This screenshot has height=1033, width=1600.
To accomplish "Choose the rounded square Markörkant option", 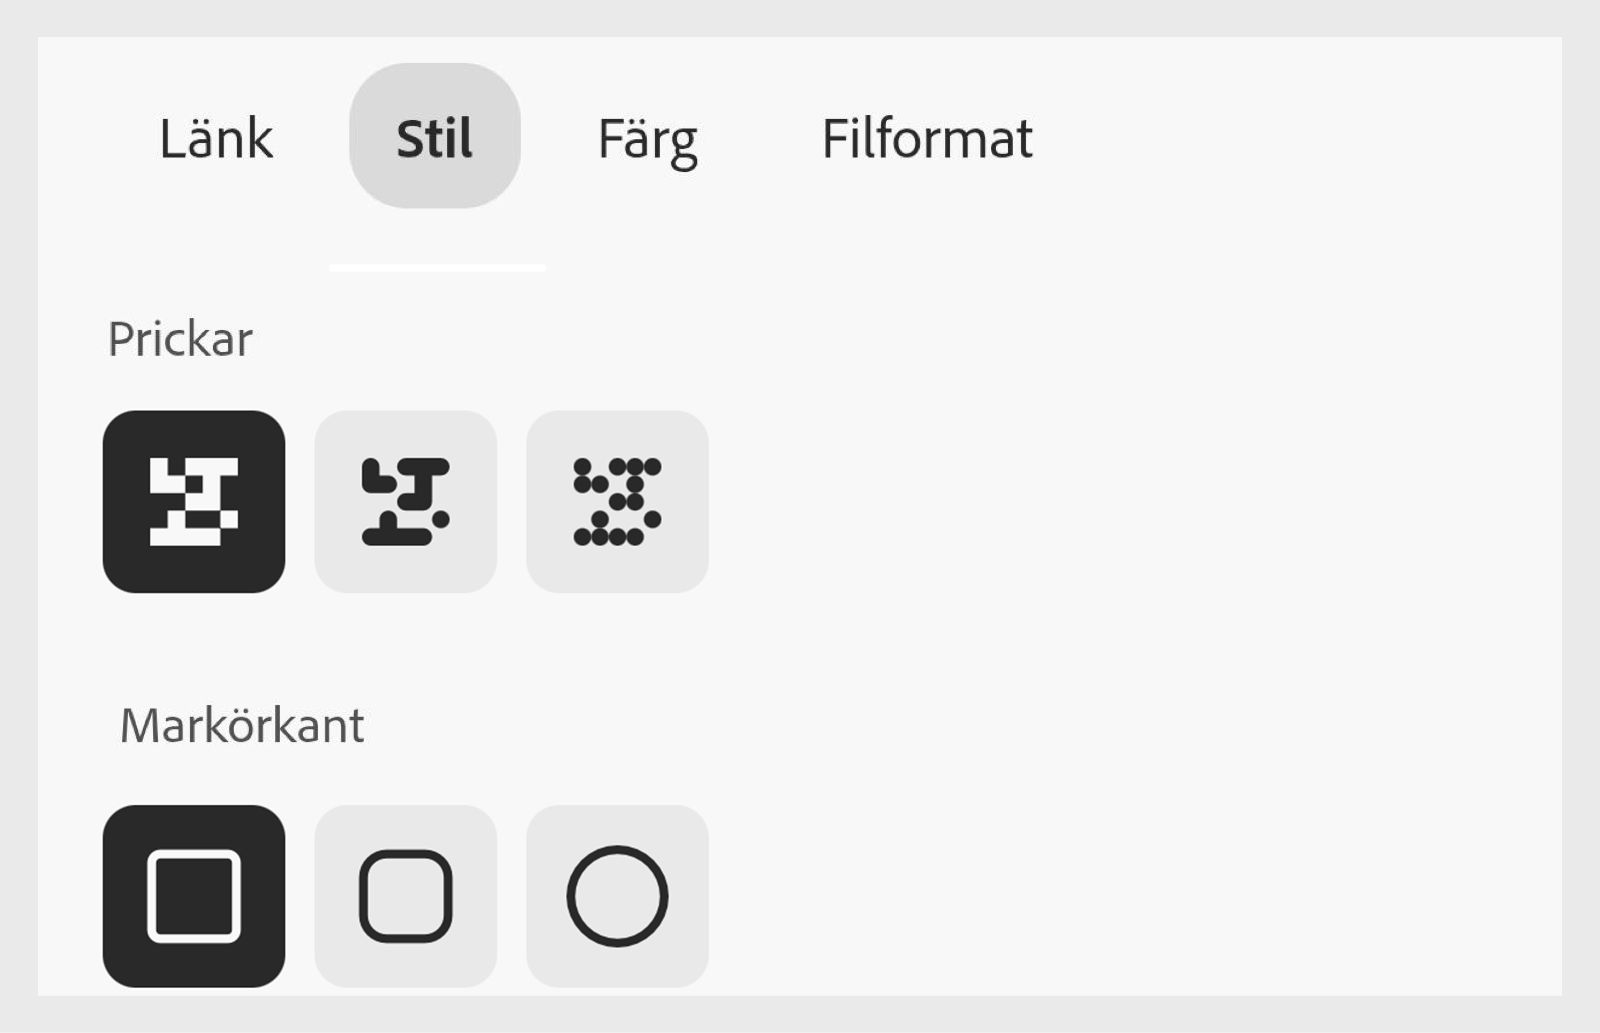I will point(405,895).
